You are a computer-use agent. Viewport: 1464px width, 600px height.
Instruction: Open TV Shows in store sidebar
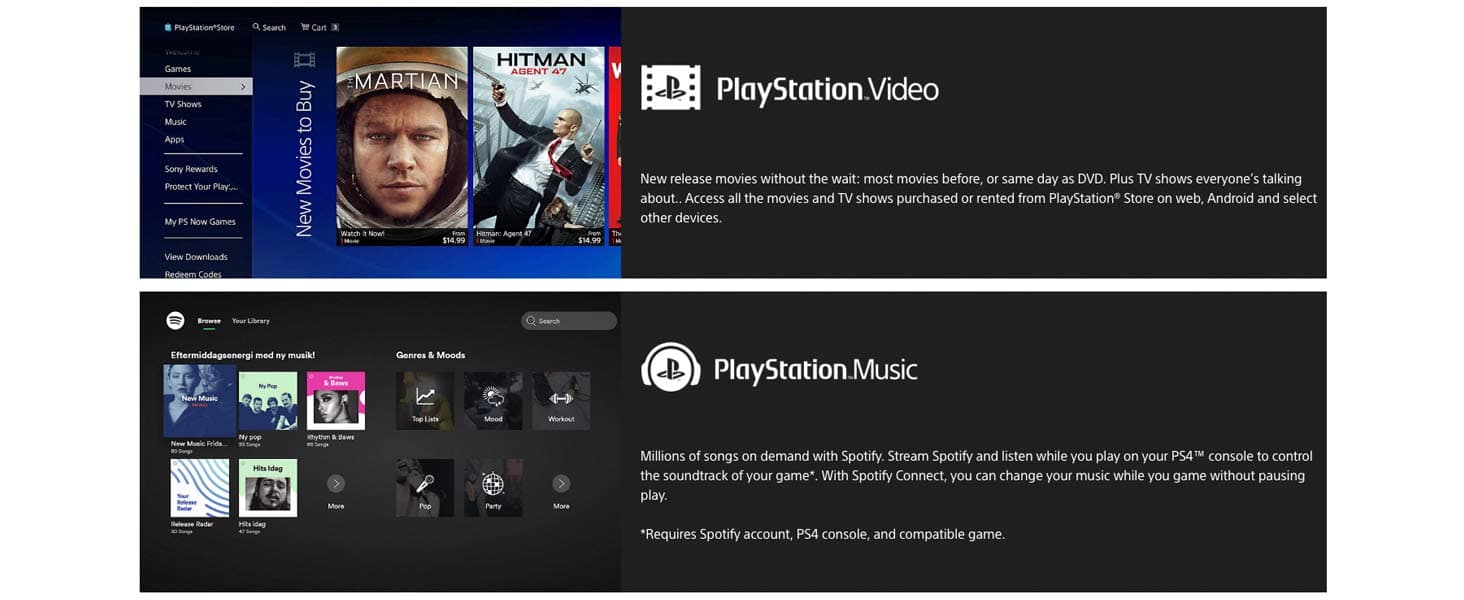pos(183,104)
